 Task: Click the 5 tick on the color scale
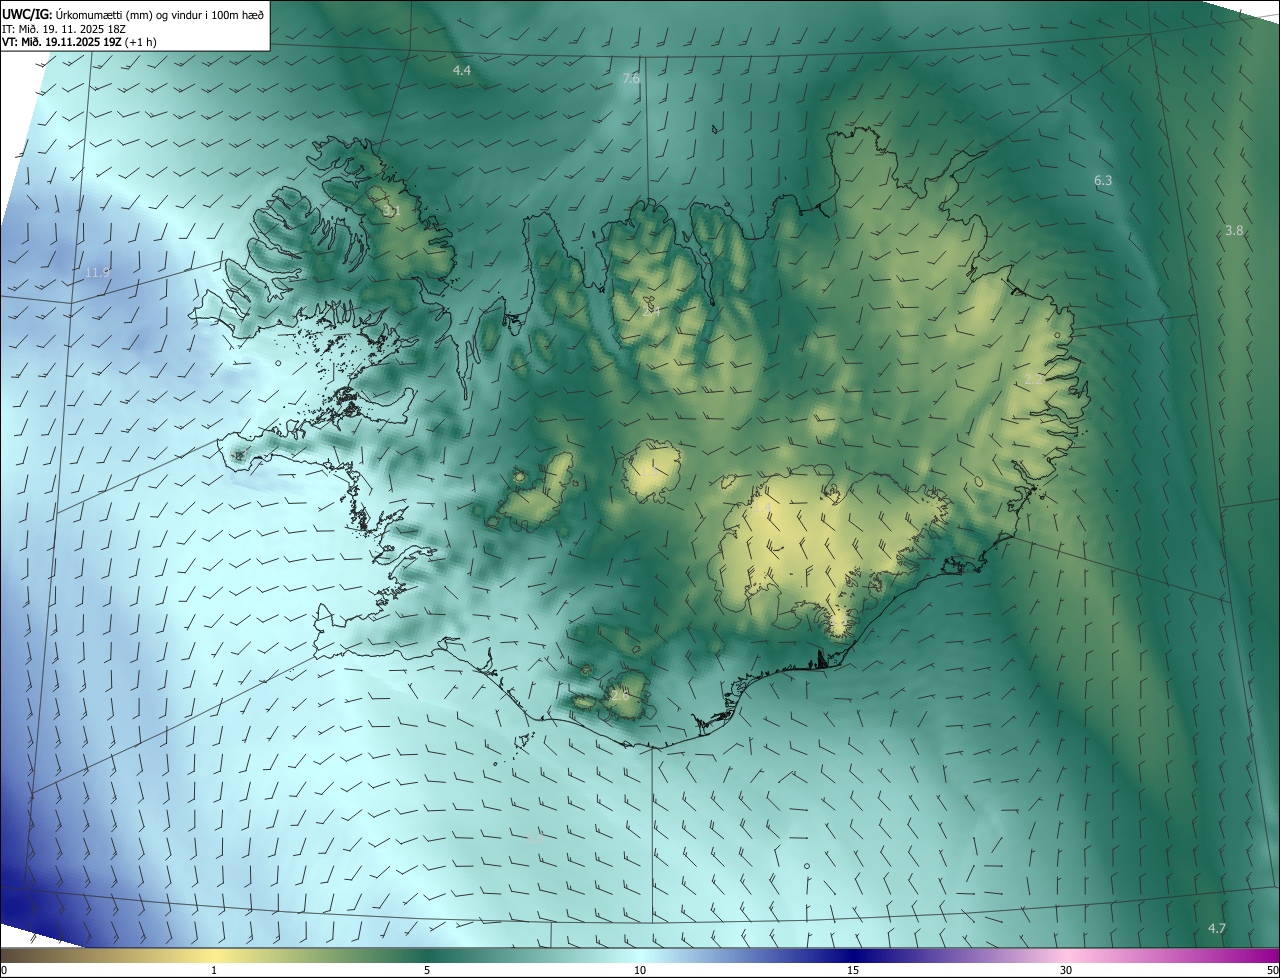pos(427,971)
